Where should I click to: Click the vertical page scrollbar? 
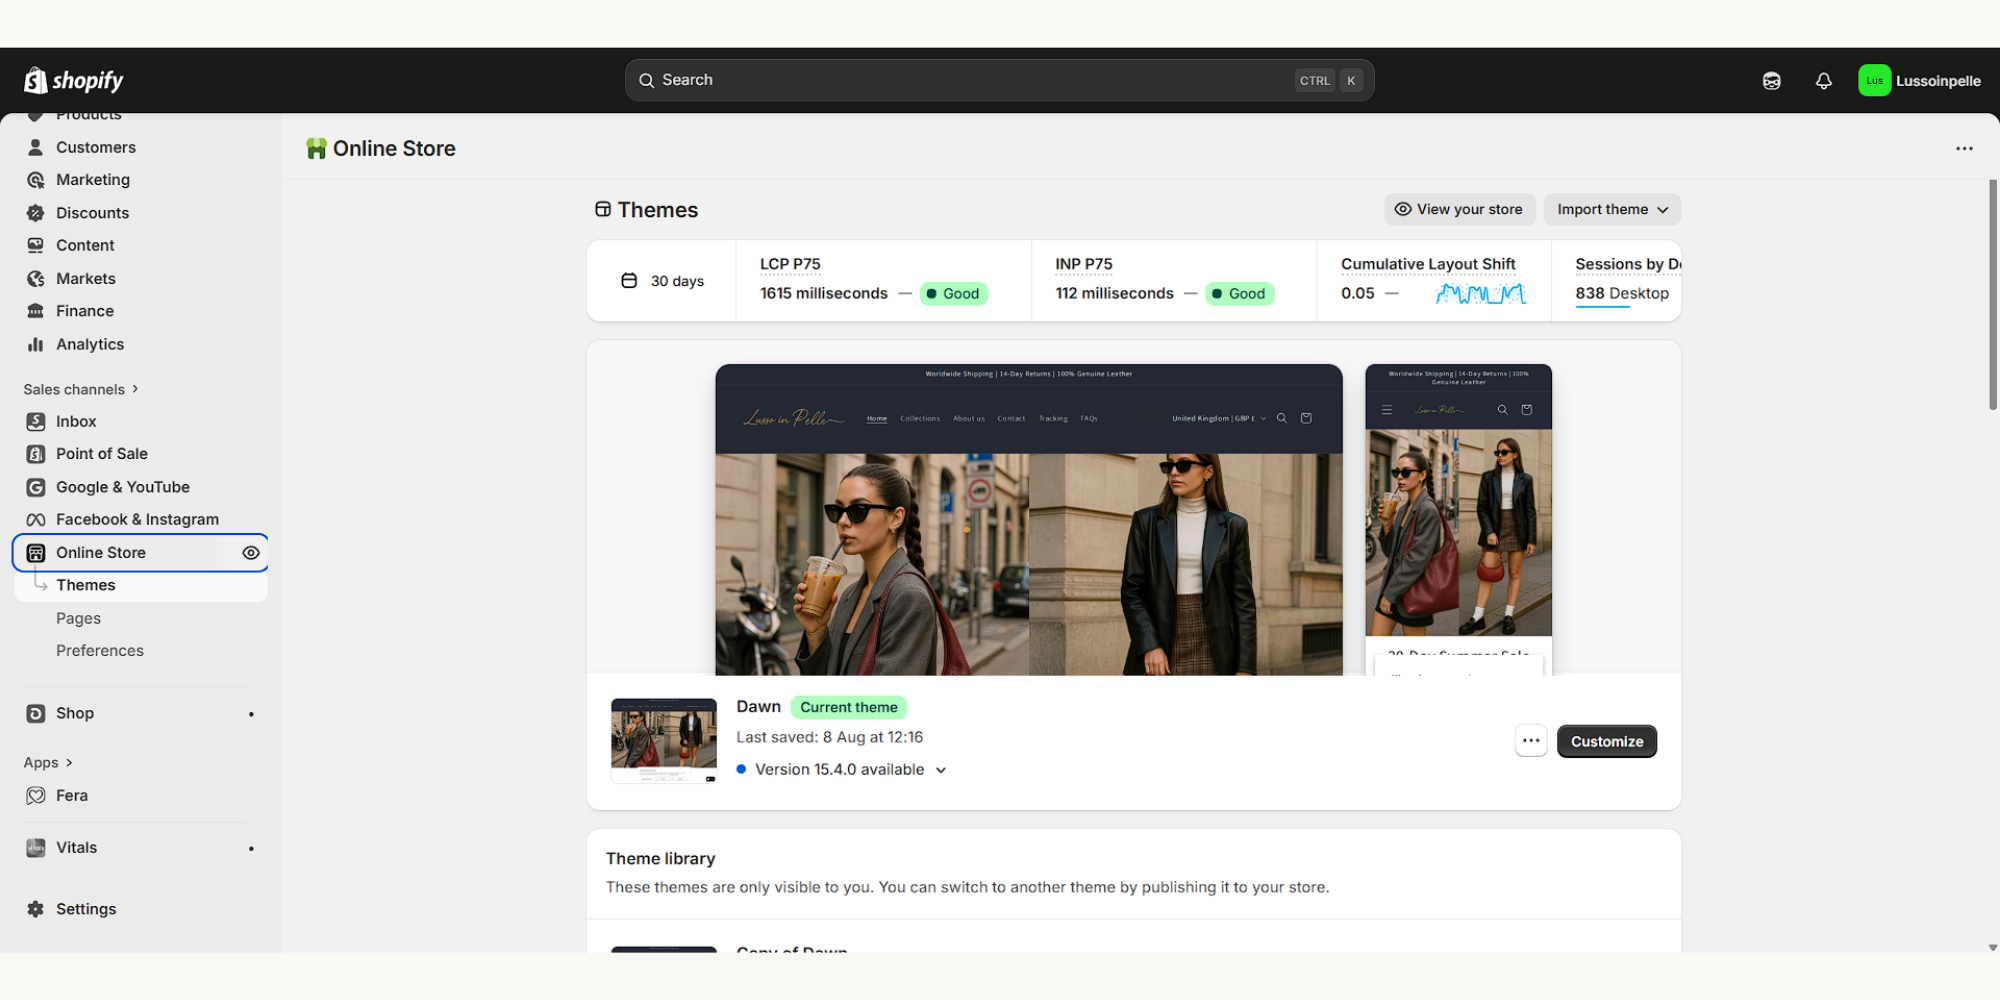pos(1992,295)
